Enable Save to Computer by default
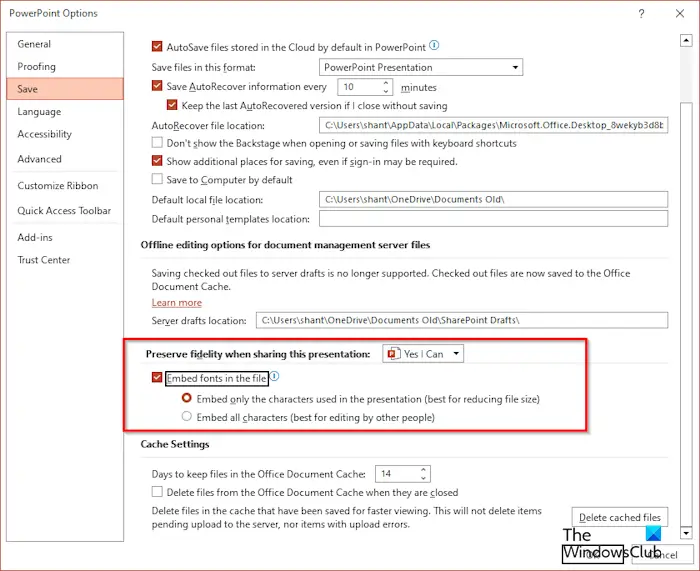The image size is (700, 571). [157, 179]
